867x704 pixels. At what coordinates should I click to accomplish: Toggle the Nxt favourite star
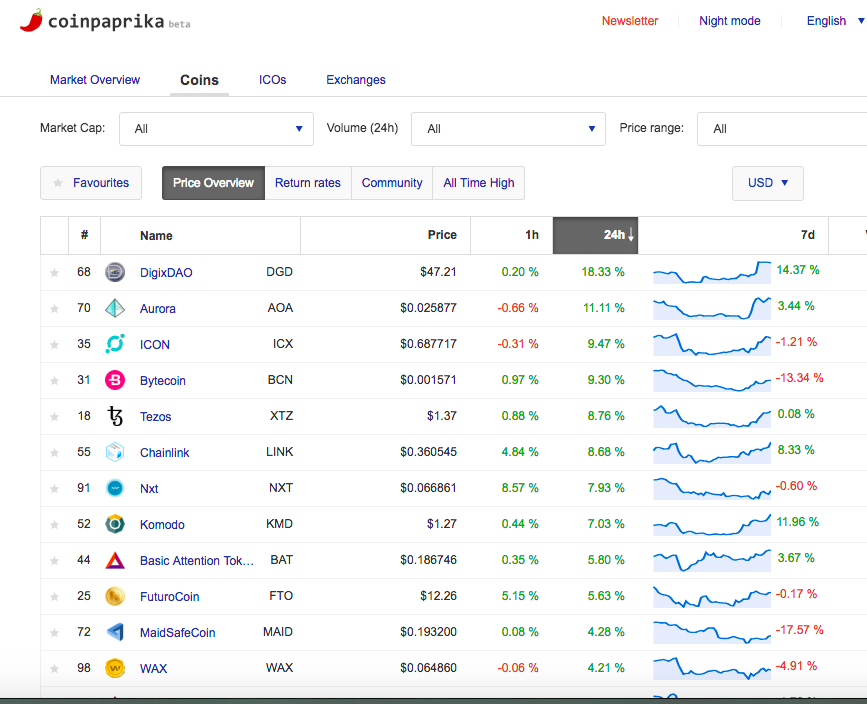pos(54,488)
